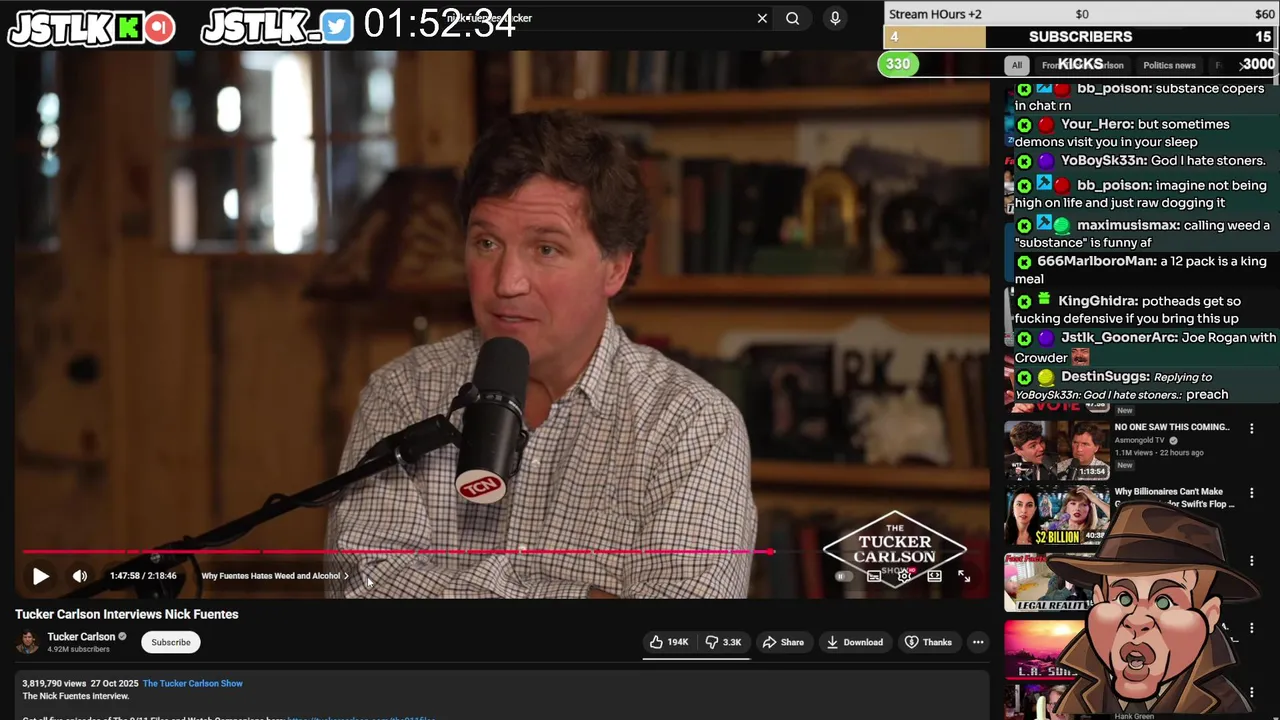Open the Tucker Carlson channel name link
The image size is (1280, 720).
81,637
